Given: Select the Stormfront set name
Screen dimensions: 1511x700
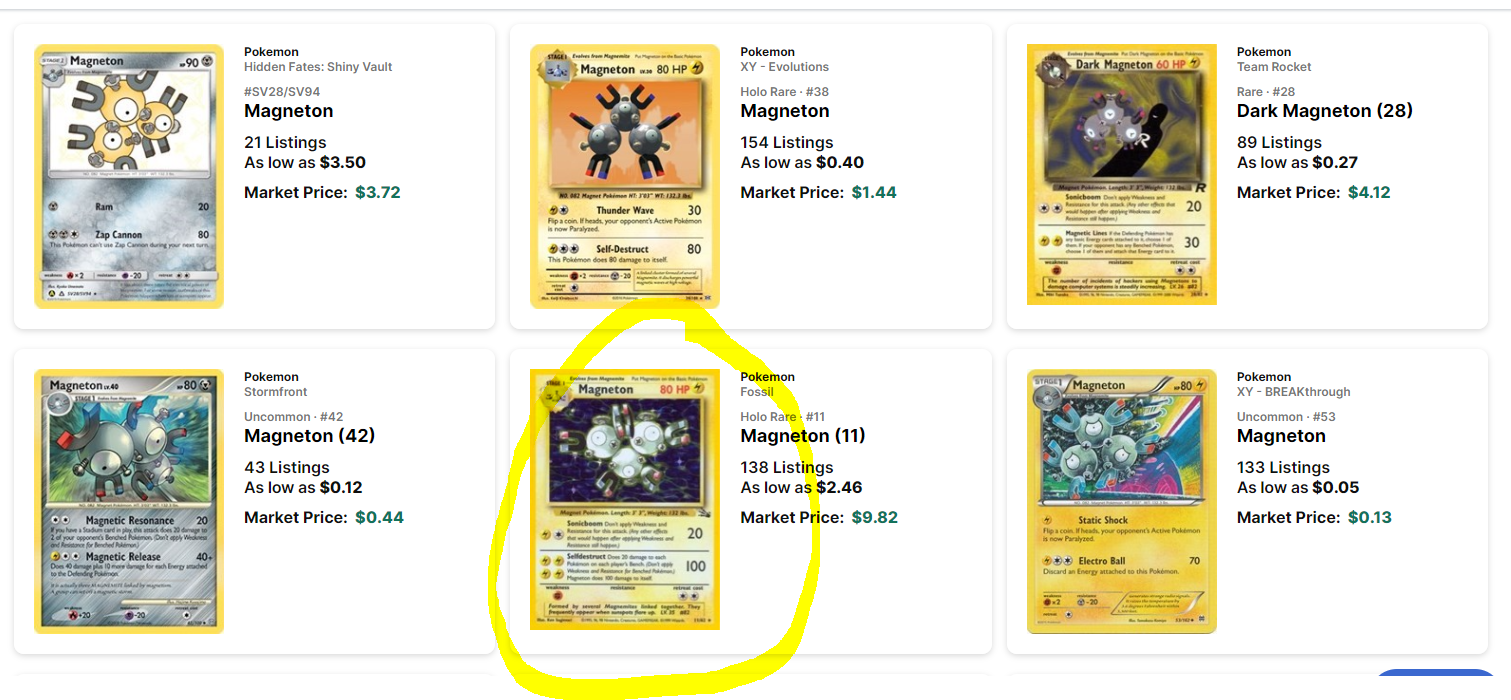Looking at the screenshot, I should [x=276, y=392].
